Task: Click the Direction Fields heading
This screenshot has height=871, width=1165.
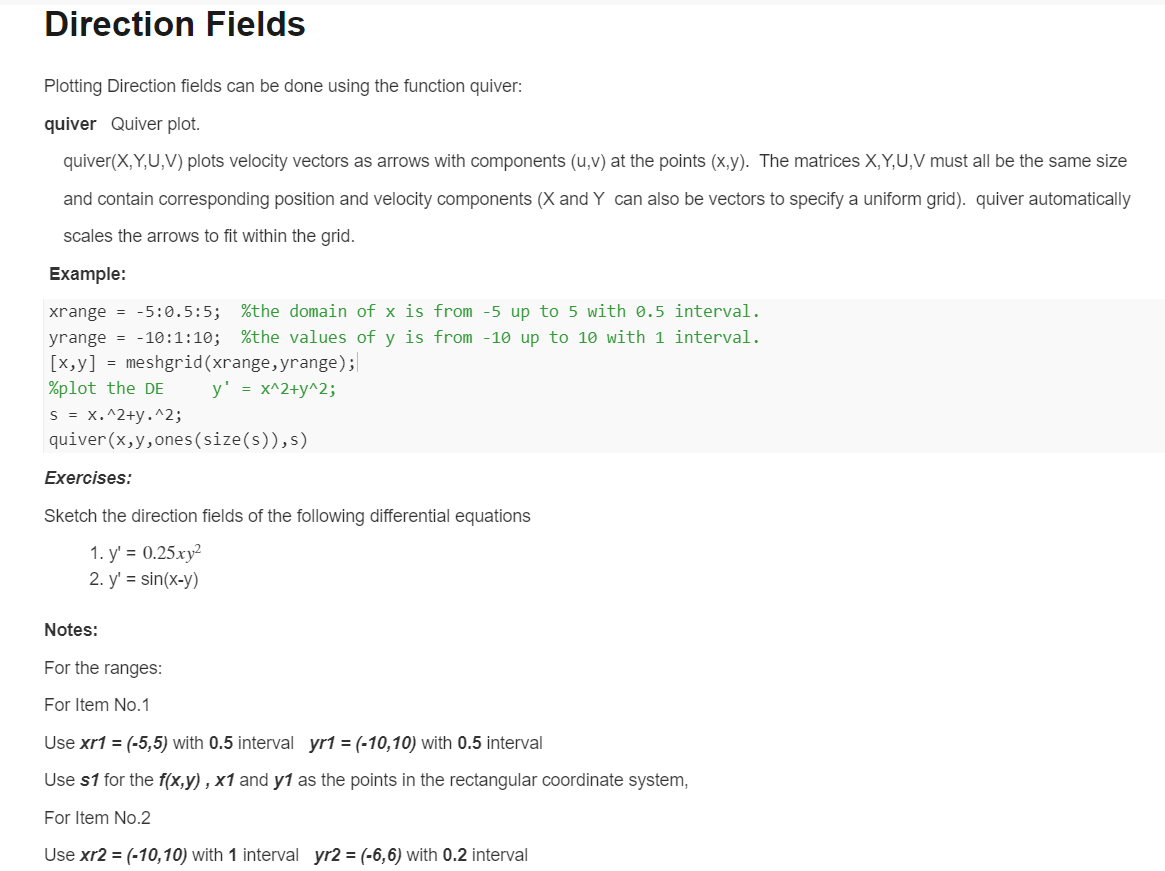Action: 175,24
